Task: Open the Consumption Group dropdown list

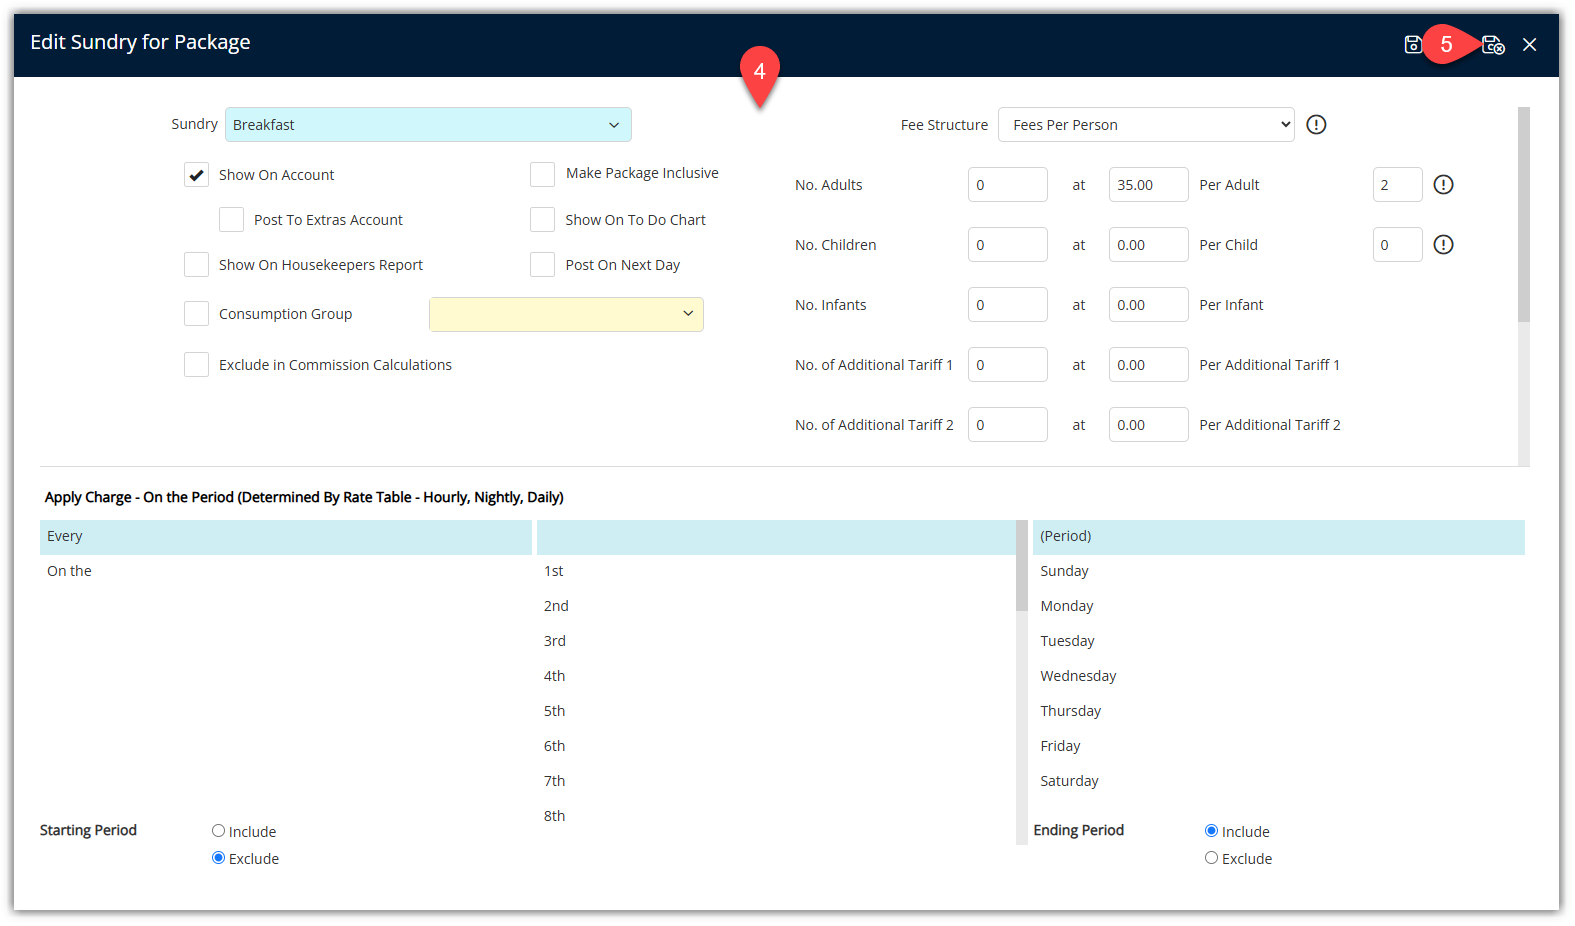Action: (566, 314)
